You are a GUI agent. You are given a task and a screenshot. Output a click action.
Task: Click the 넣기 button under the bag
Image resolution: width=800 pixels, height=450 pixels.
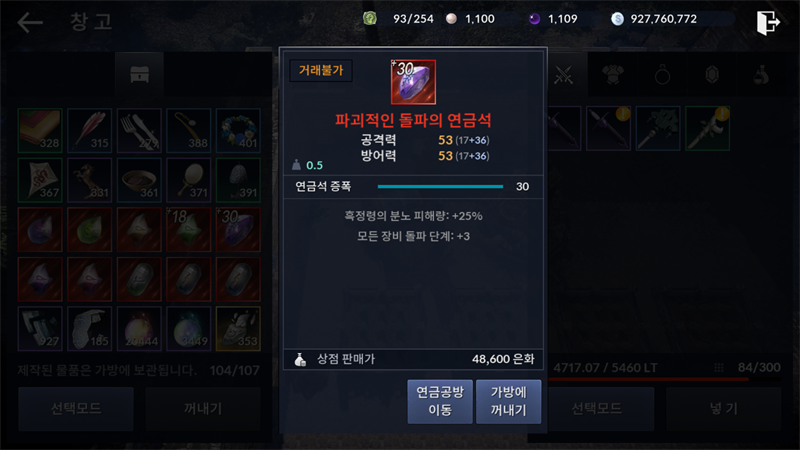point(723,409)
